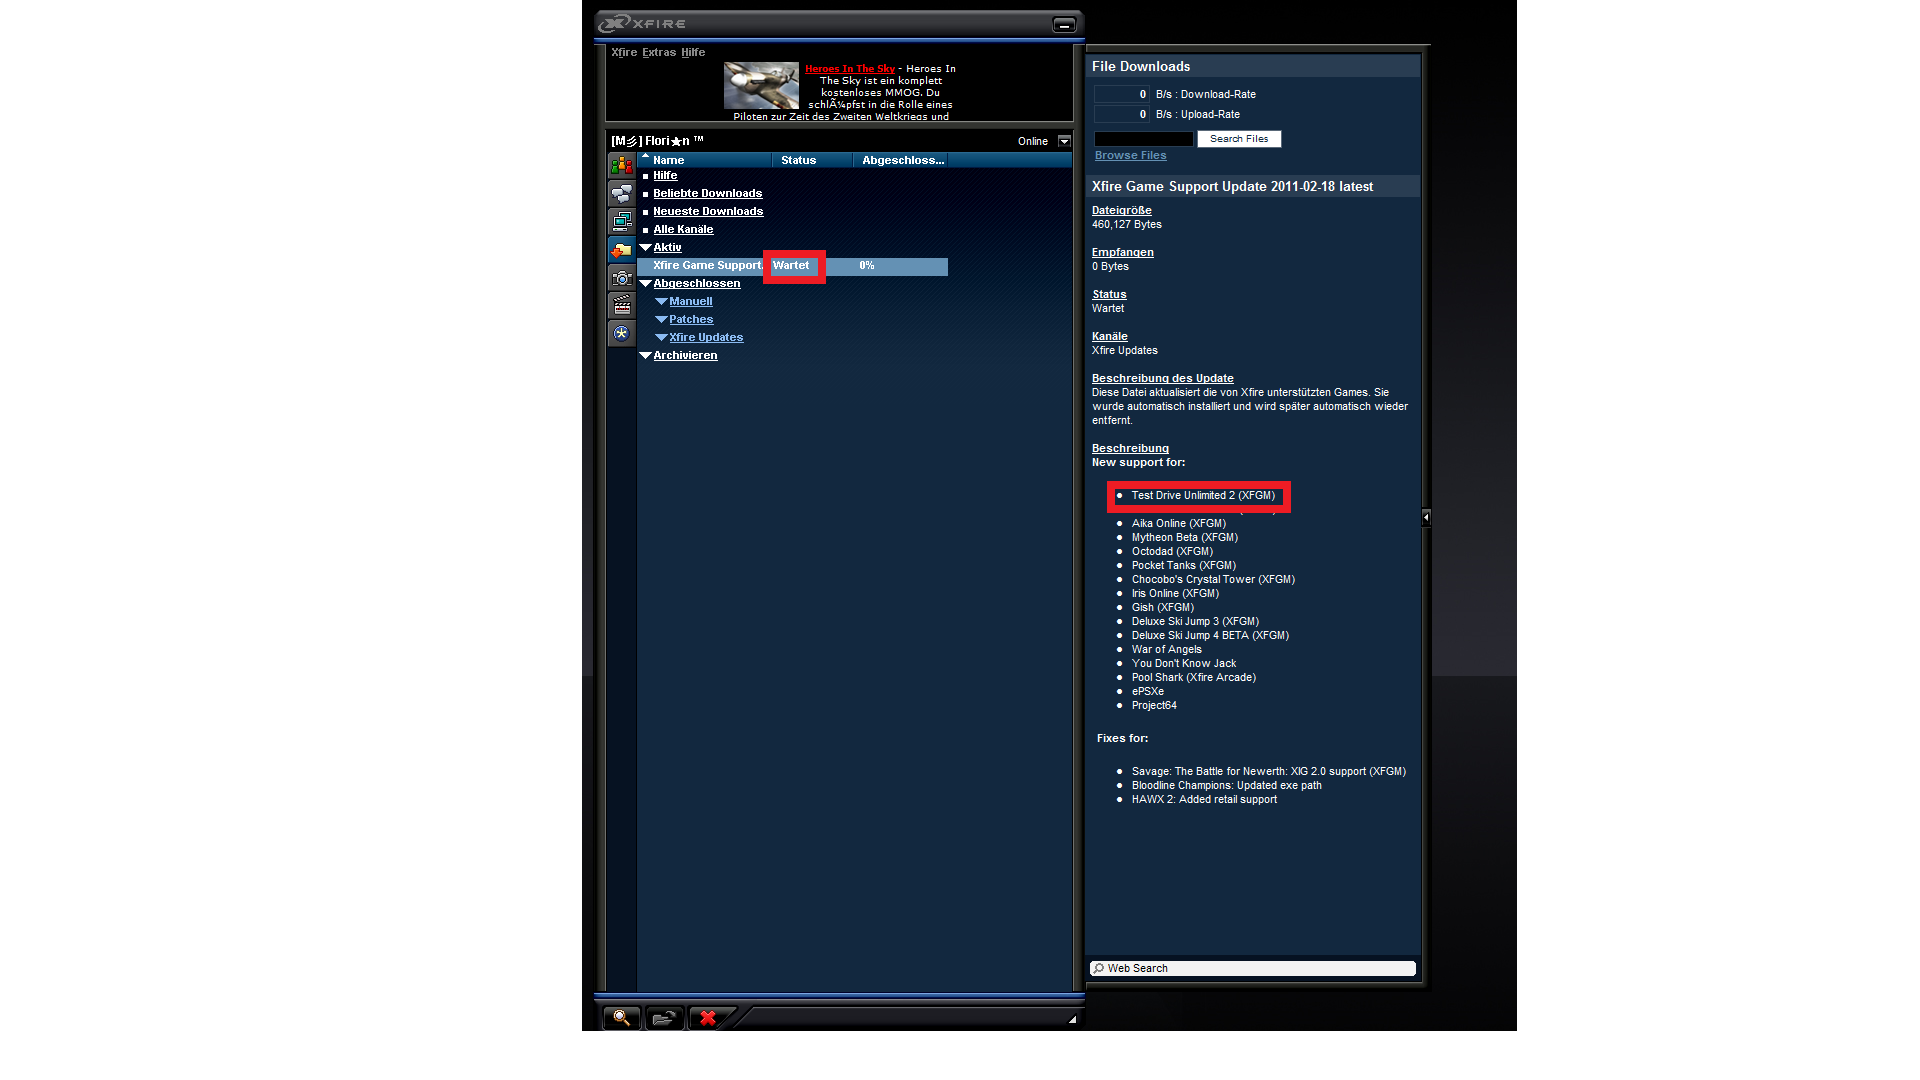Open the Hilfe menu in menu bar

[x=693, y=52]
